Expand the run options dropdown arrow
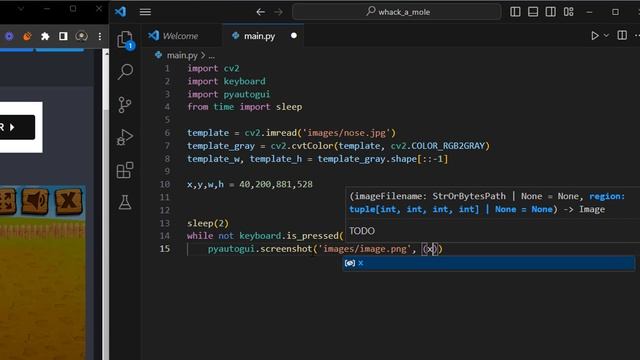This screenshot has width=640, height=360. pyautogui.click(x=607, y=36)
